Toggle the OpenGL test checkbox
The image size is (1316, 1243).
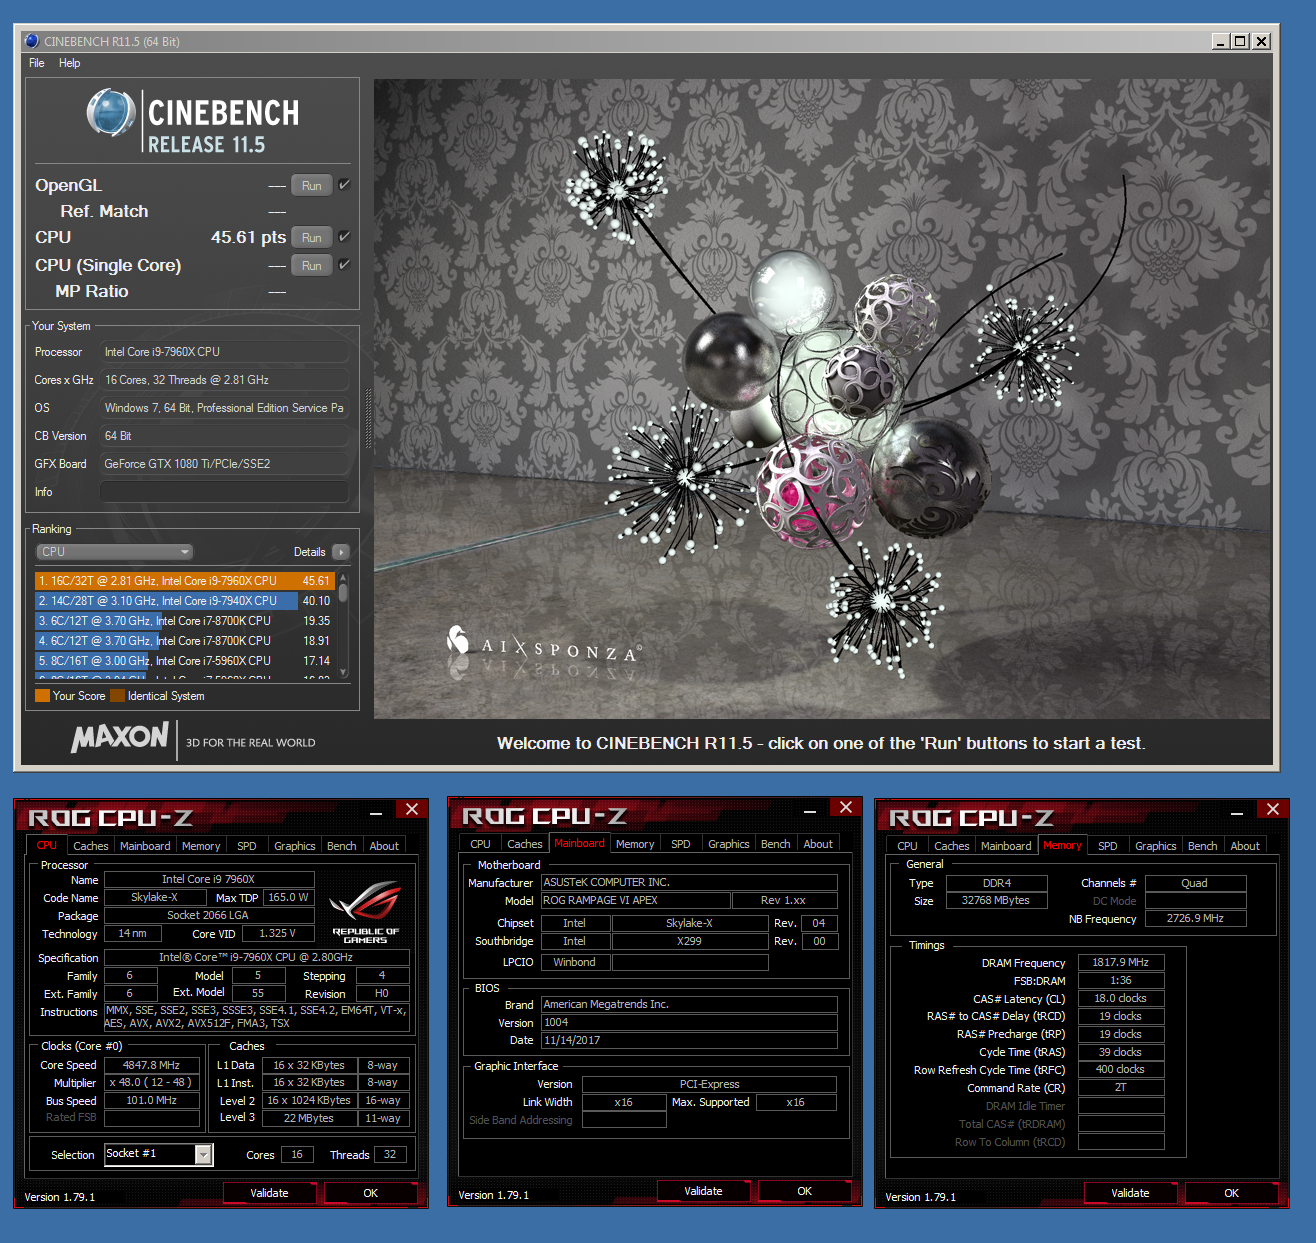coord(344,185)
